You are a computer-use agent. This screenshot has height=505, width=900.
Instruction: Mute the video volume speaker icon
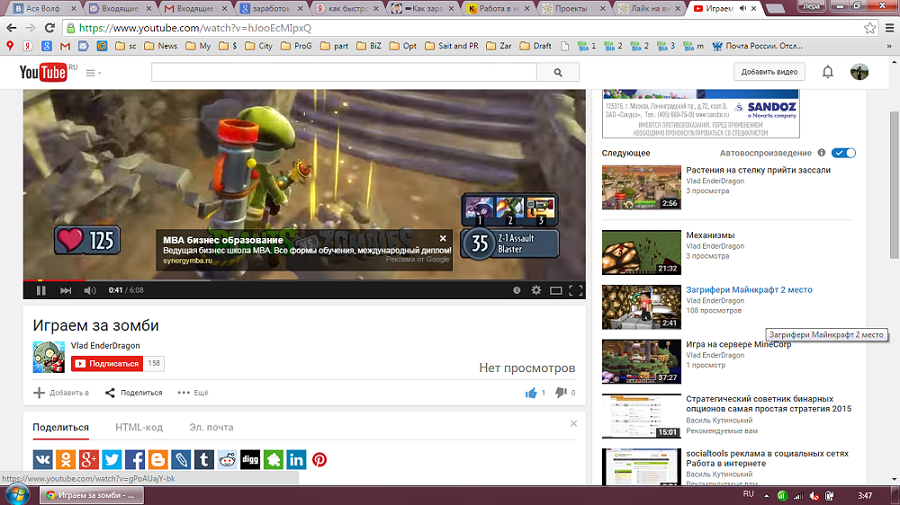coord(90,290)
